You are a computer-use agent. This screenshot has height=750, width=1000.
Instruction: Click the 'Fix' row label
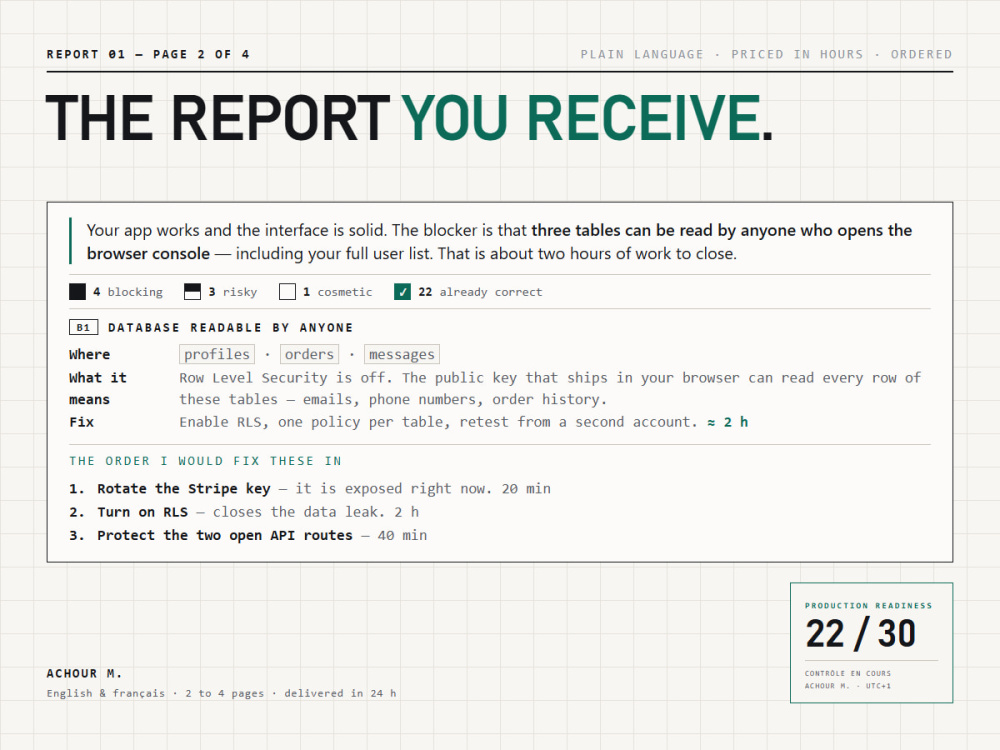point(82,422)
